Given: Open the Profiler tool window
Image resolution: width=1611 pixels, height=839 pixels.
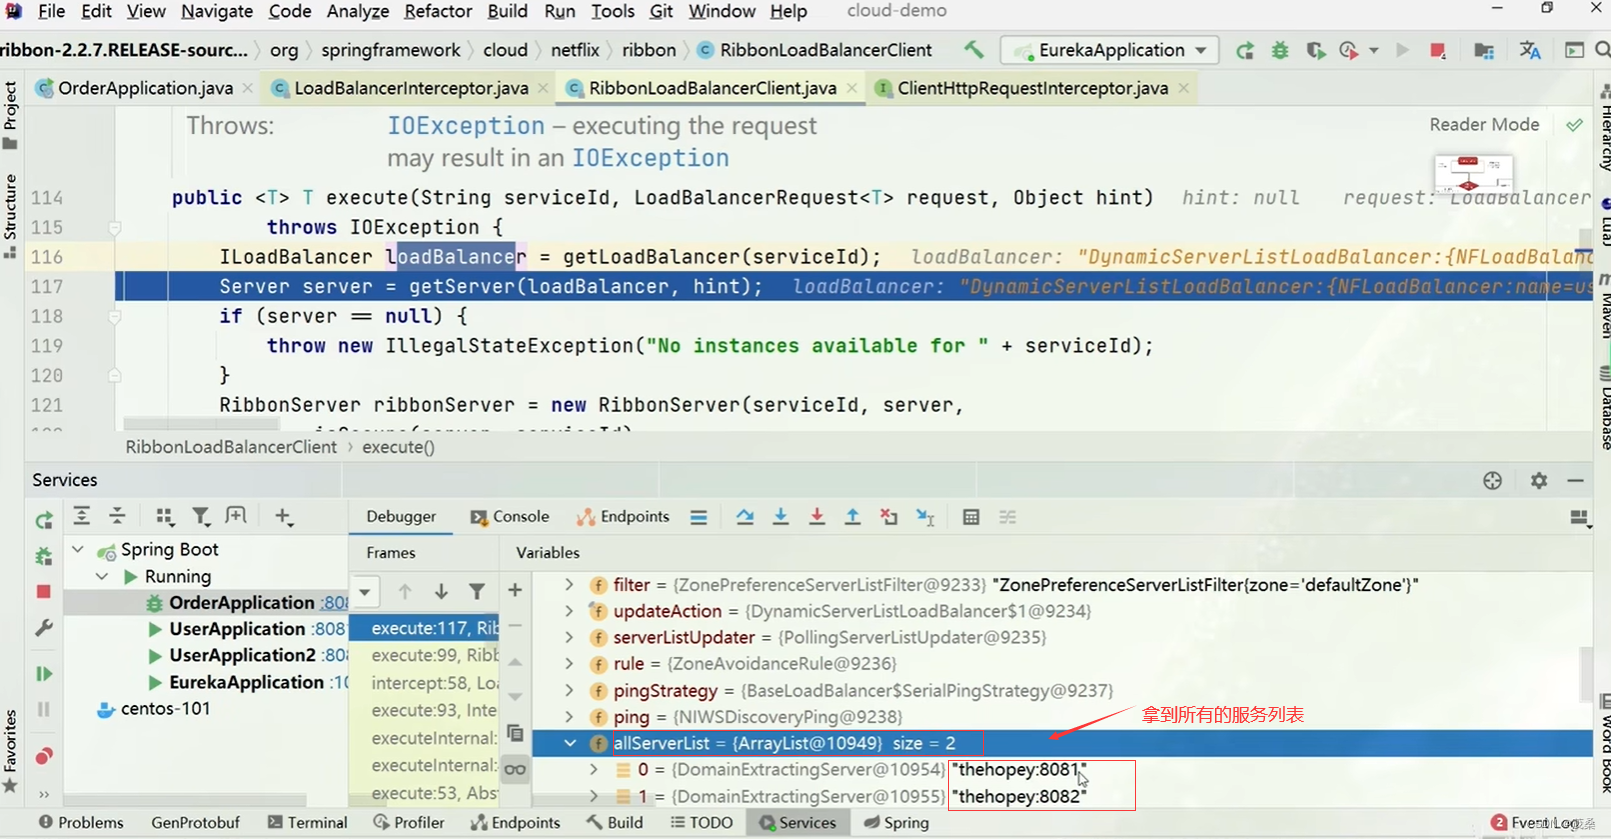Looking at the screenshot, I should [x=408, y=823].
